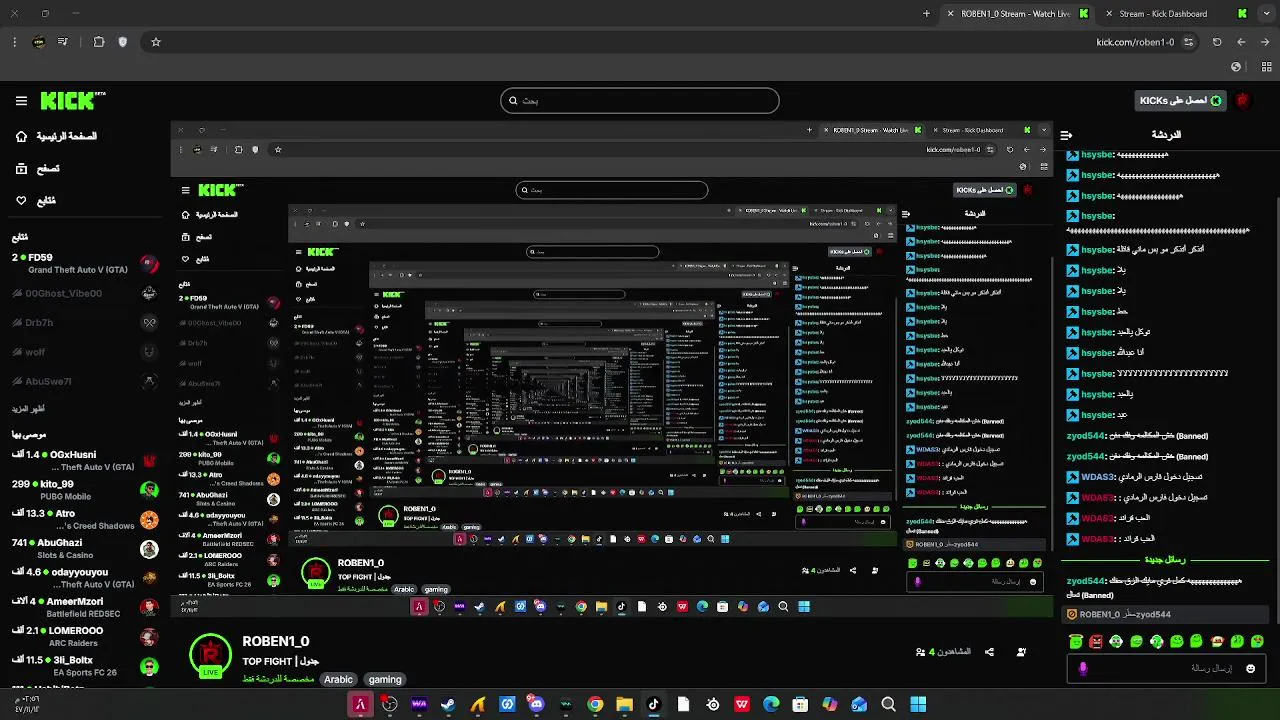Open recommended channel Atro
This screenshot has width=1280, height=720.
(x=85, y=519)
